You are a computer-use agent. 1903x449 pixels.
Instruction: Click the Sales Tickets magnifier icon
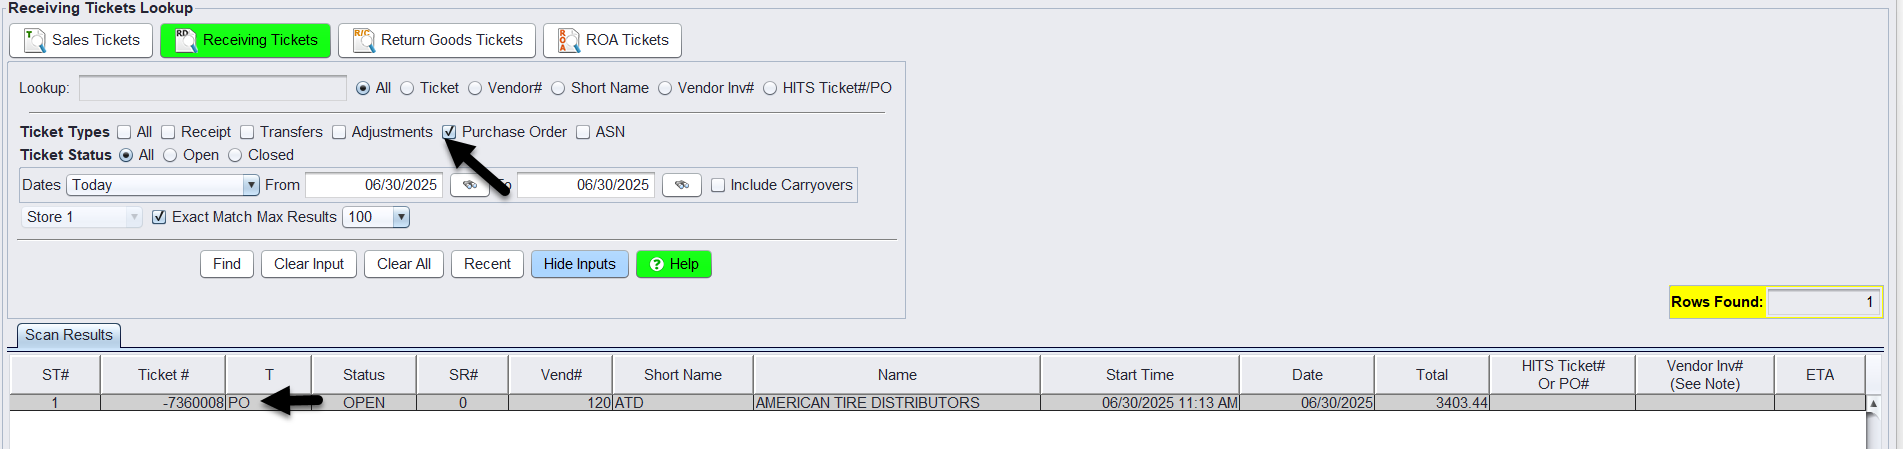(35, 40)
